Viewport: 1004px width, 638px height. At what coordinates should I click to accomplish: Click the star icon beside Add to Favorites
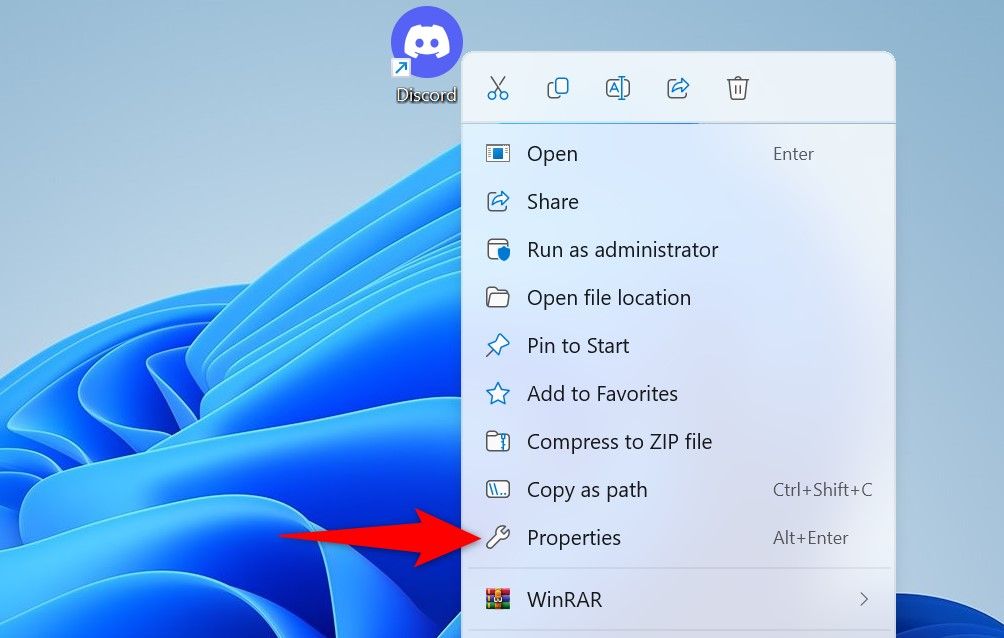click(x=501, y=393)
